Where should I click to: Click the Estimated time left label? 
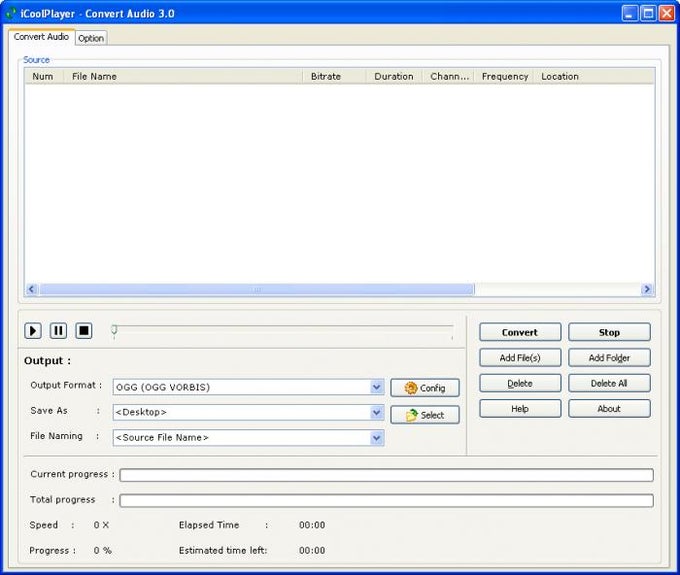coord(223,551)
